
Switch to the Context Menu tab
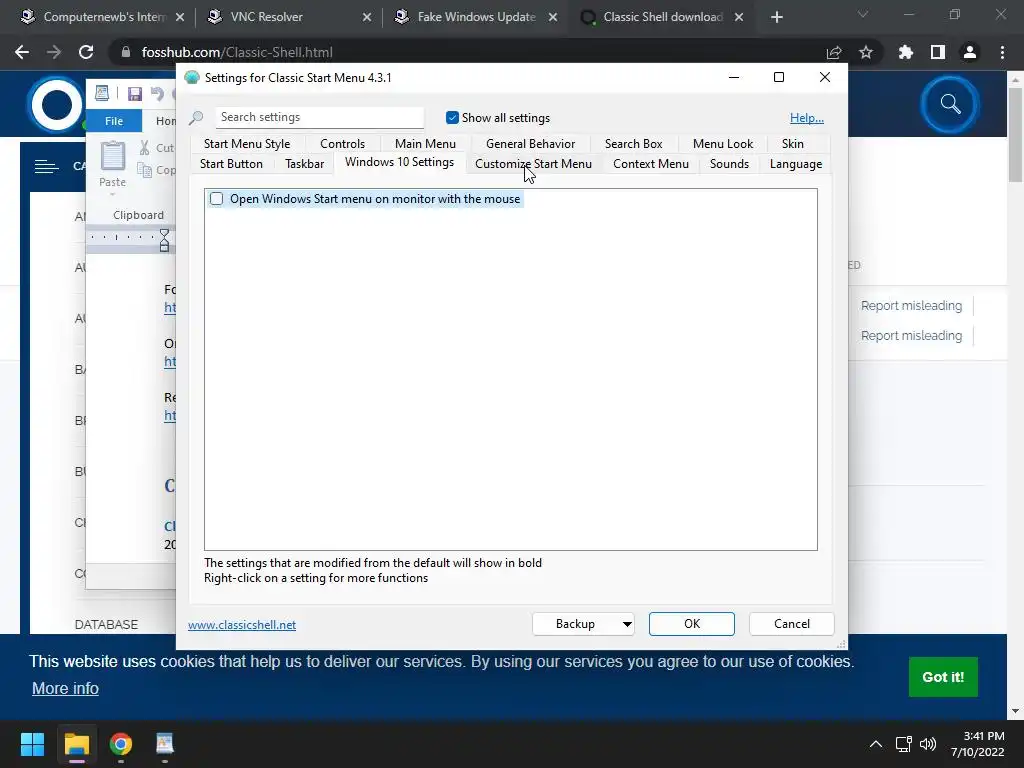[650, 164]
